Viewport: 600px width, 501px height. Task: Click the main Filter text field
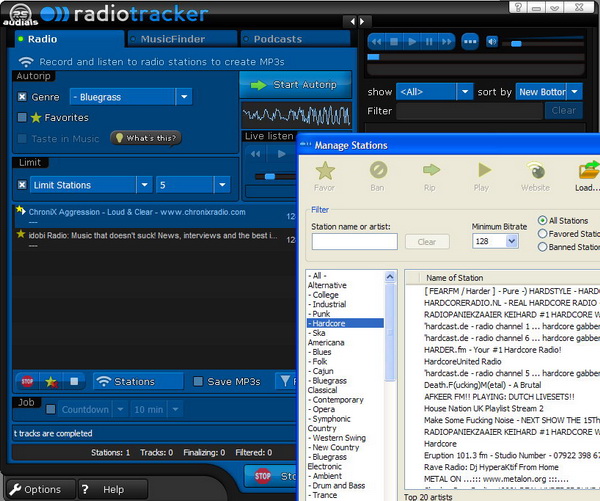pos(470,111)
